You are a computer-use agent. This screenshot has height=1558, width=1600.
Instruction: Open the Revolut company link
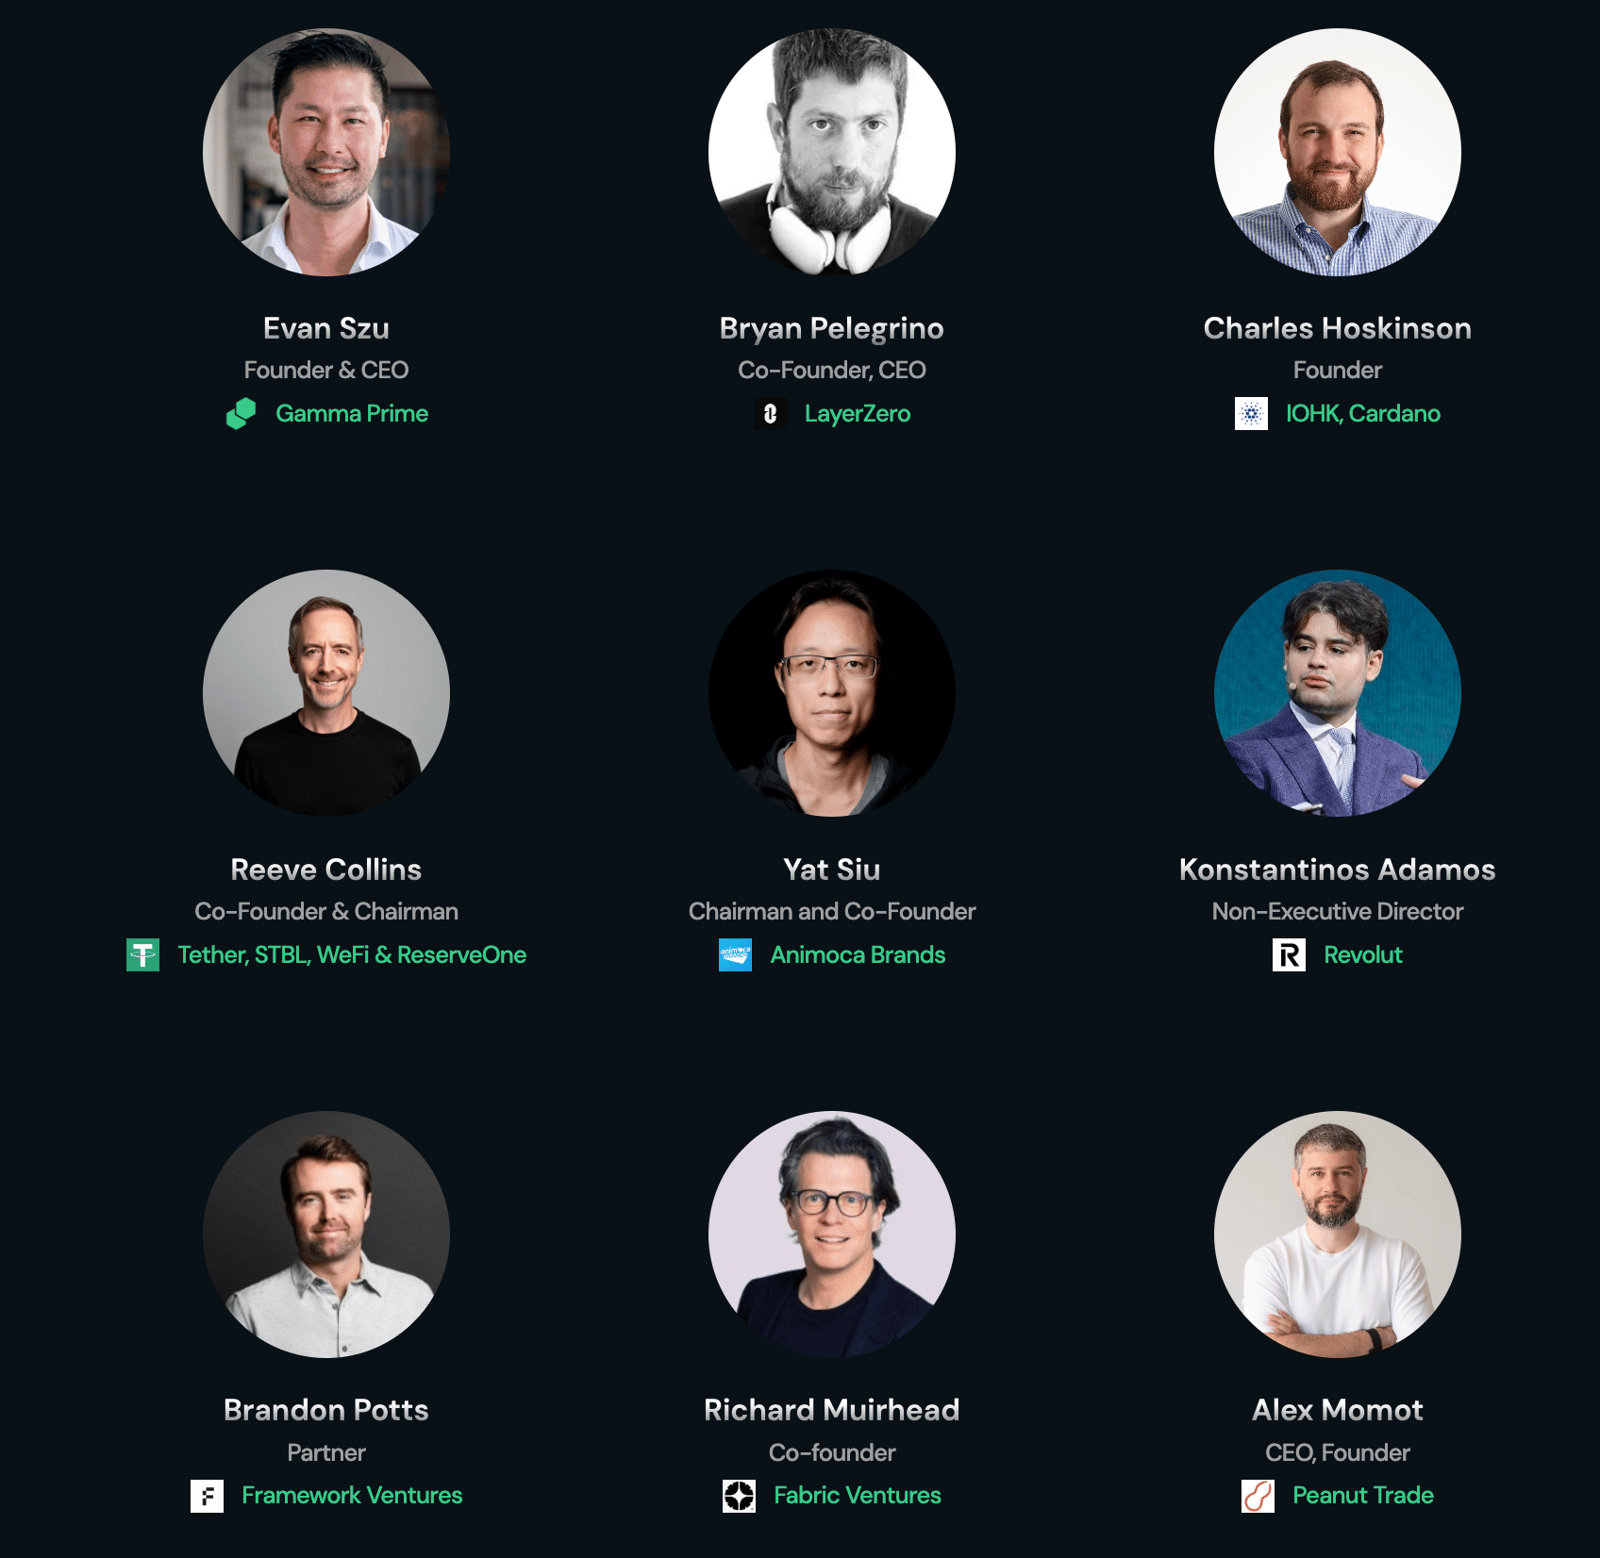(x=1363, y=955)
